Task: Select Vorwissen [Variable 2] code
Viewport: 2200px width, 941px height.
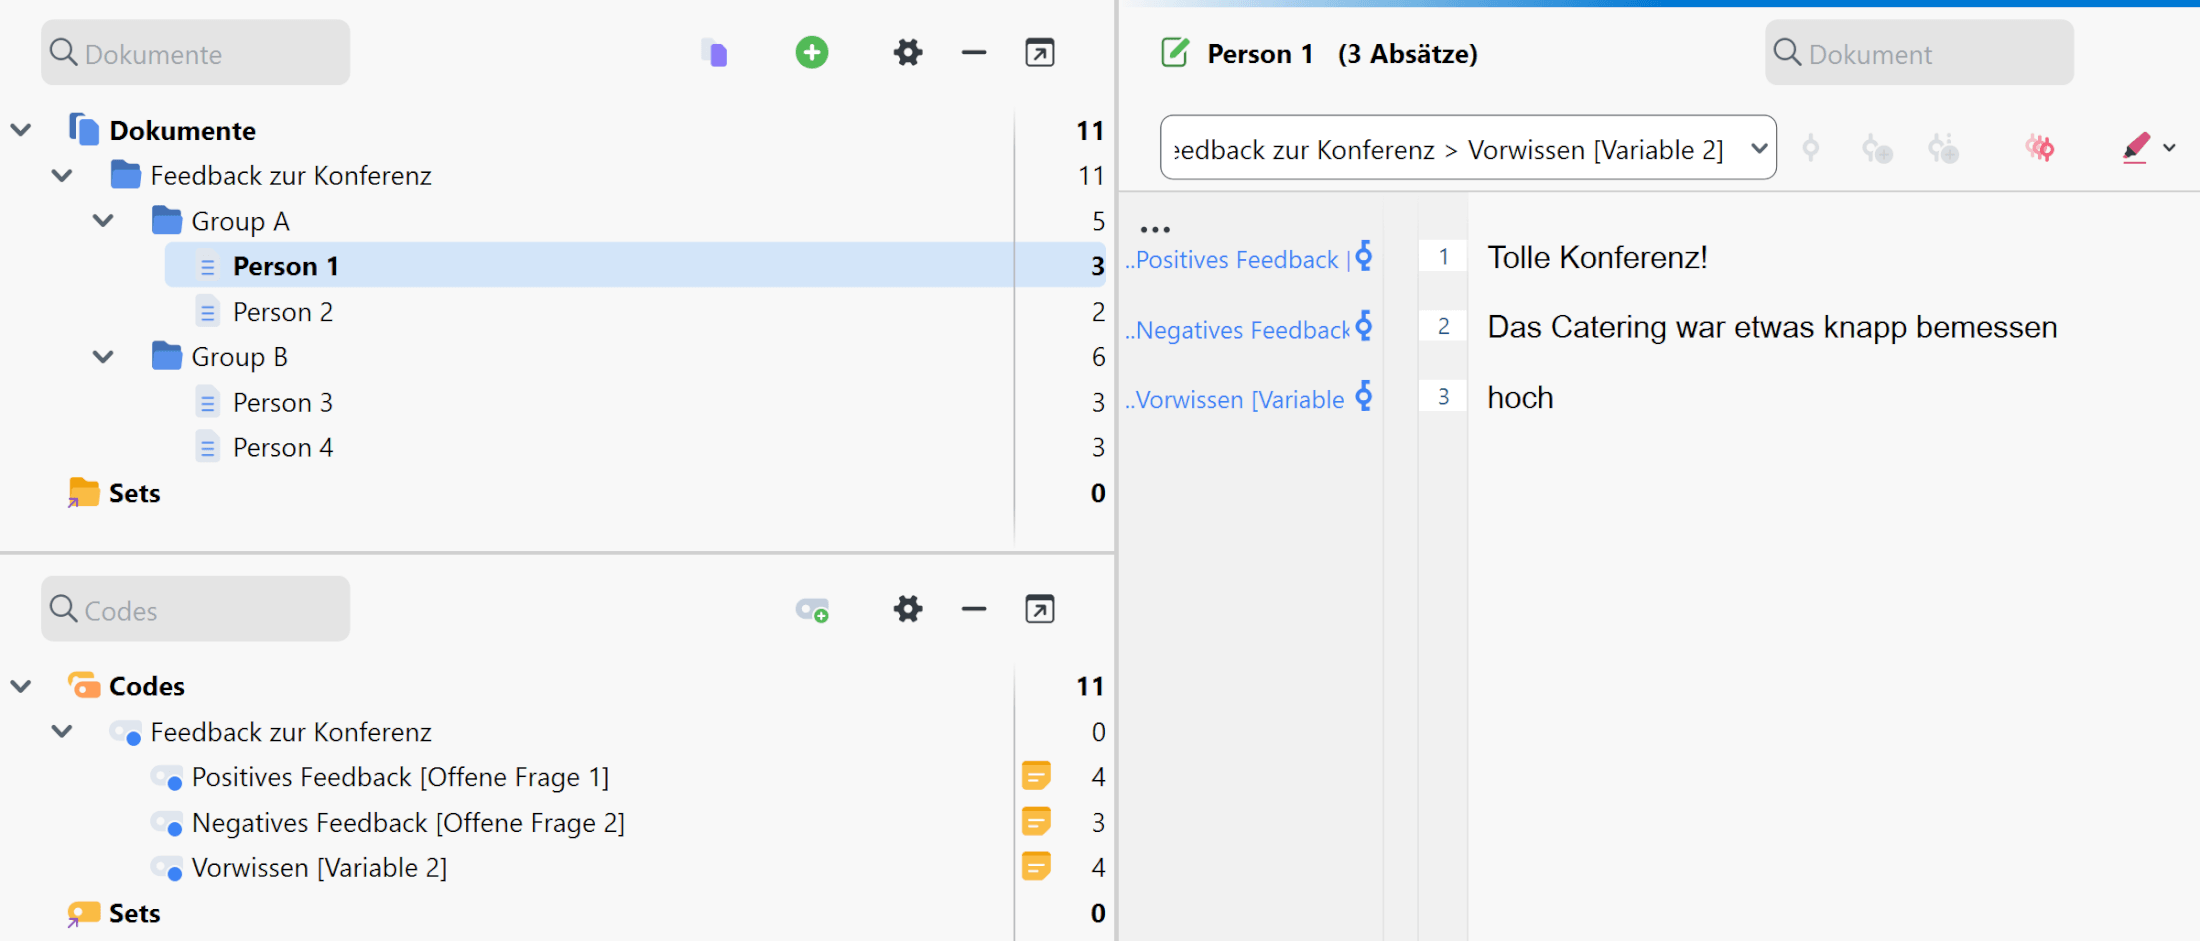Action: [x=319, y=868]
